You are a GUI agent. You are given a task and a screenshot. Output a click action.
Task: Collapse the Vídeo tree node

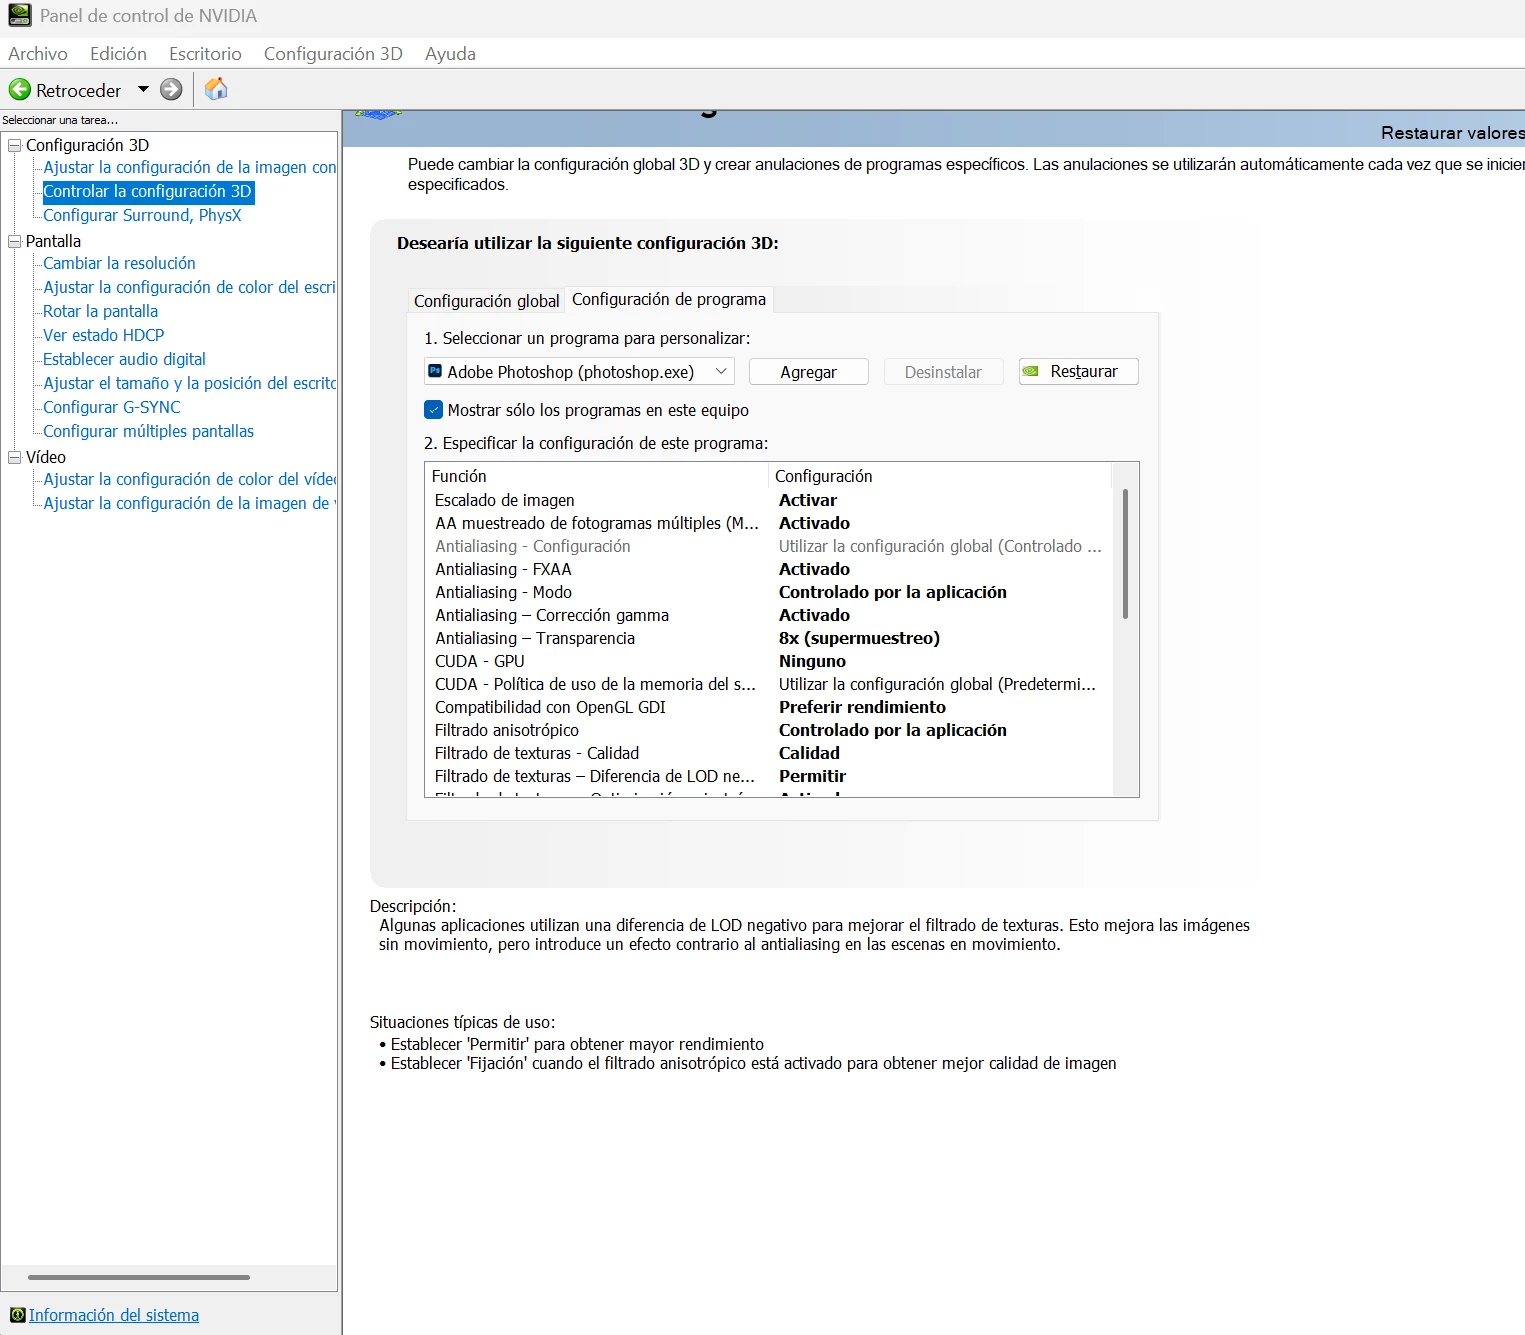[15, 458]
